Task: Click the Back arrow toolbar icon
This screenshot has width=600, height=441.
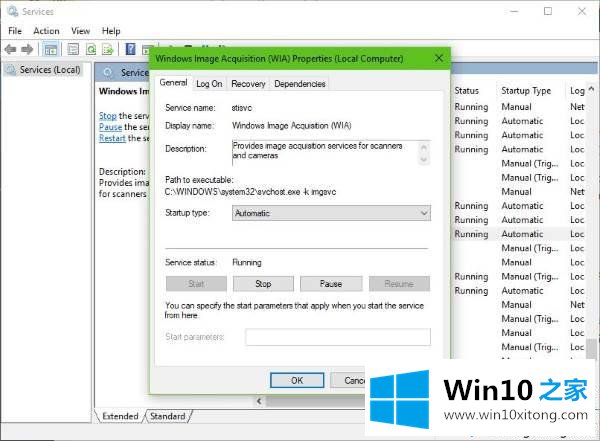Action: coord(10,49)
